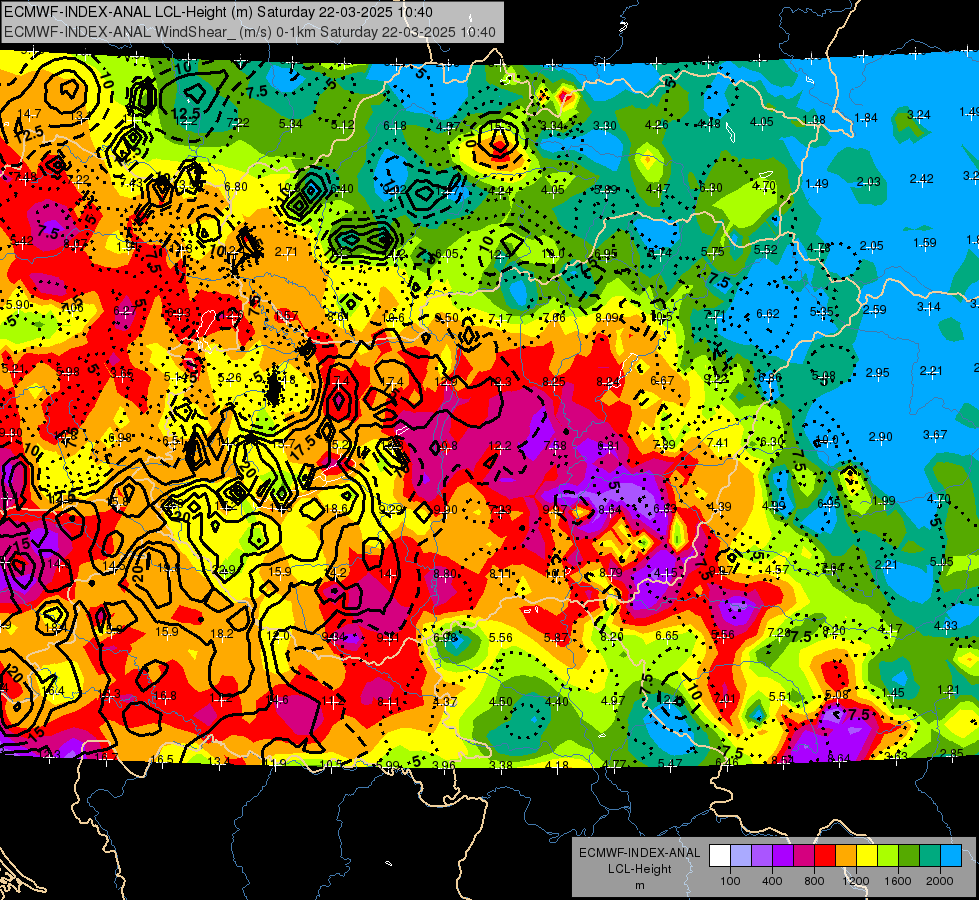
Task: Click the map value 7.71
Action: pyautogui.click(x=715, y=315)
